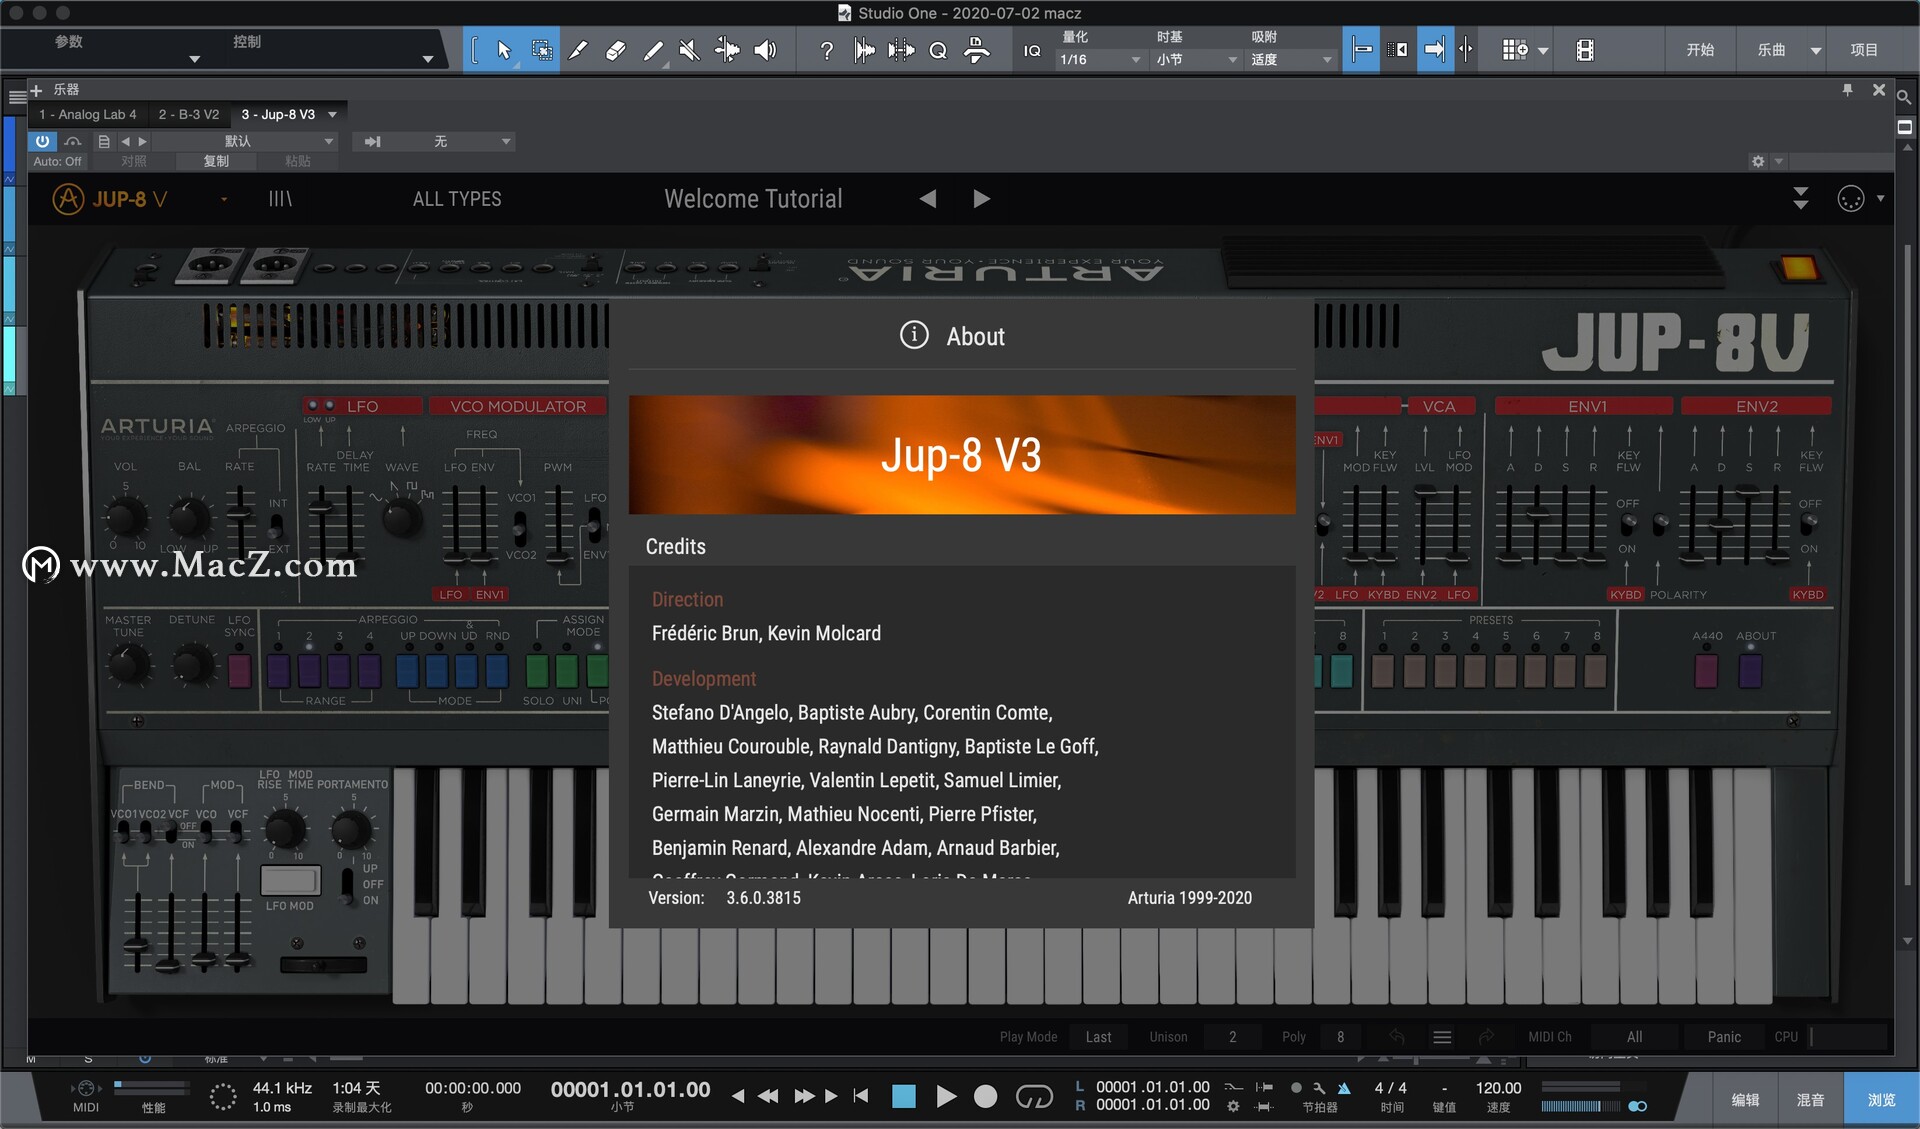Open the 浏览 browse view
Viewport: 1920px width, 1129px height.
click(x=1881, y=1099)
